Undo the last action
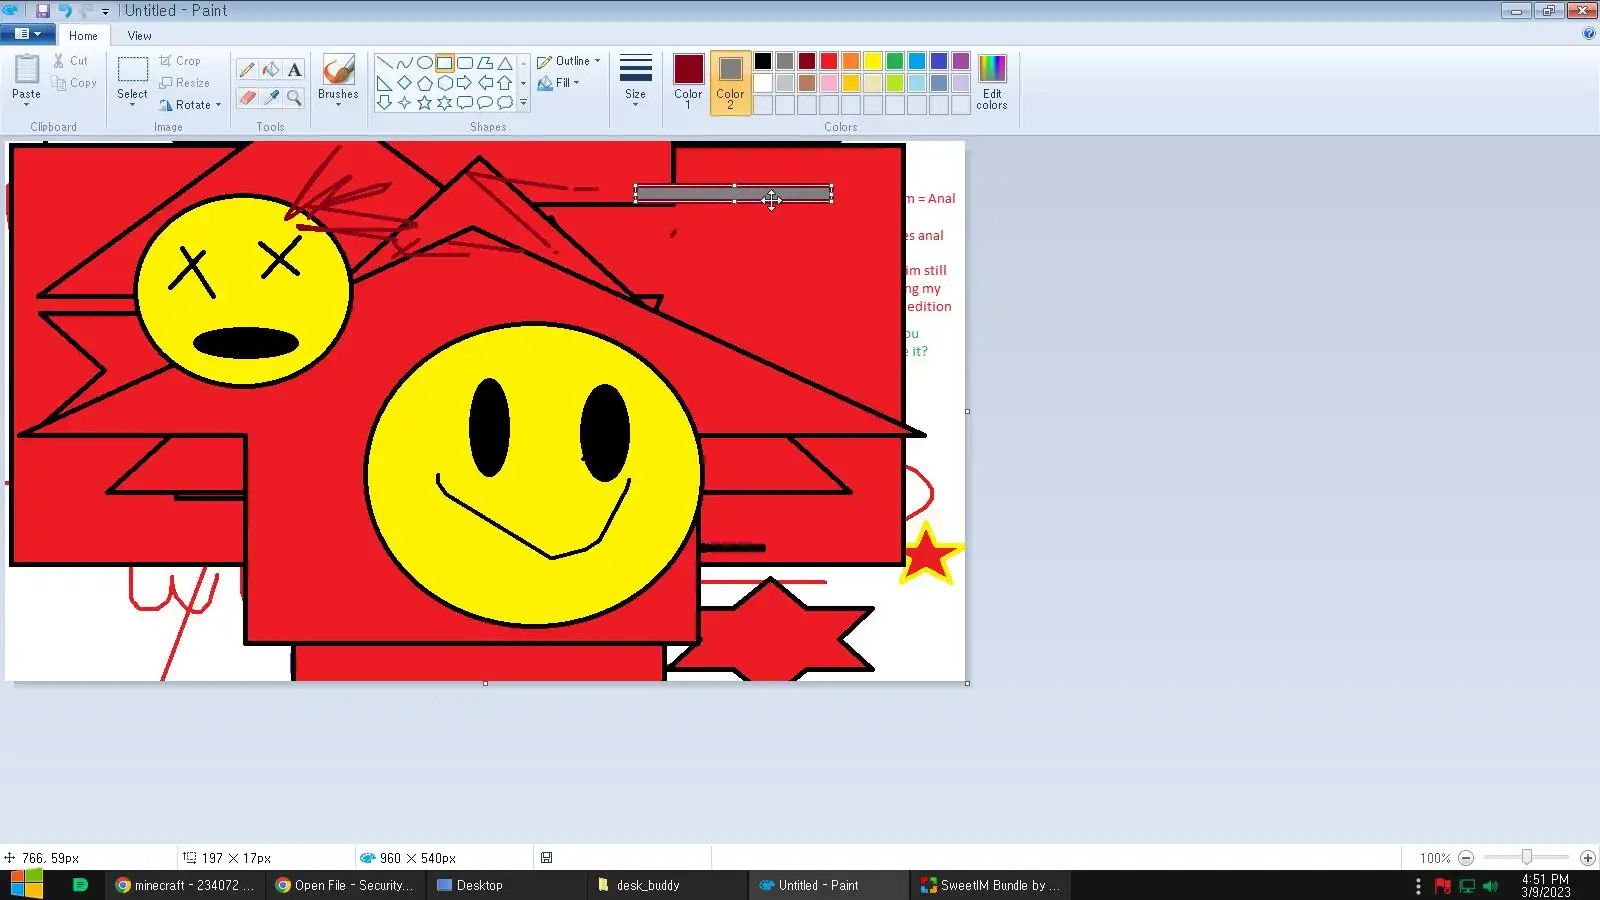1600x900 pixels. click(x=65, y=11)
